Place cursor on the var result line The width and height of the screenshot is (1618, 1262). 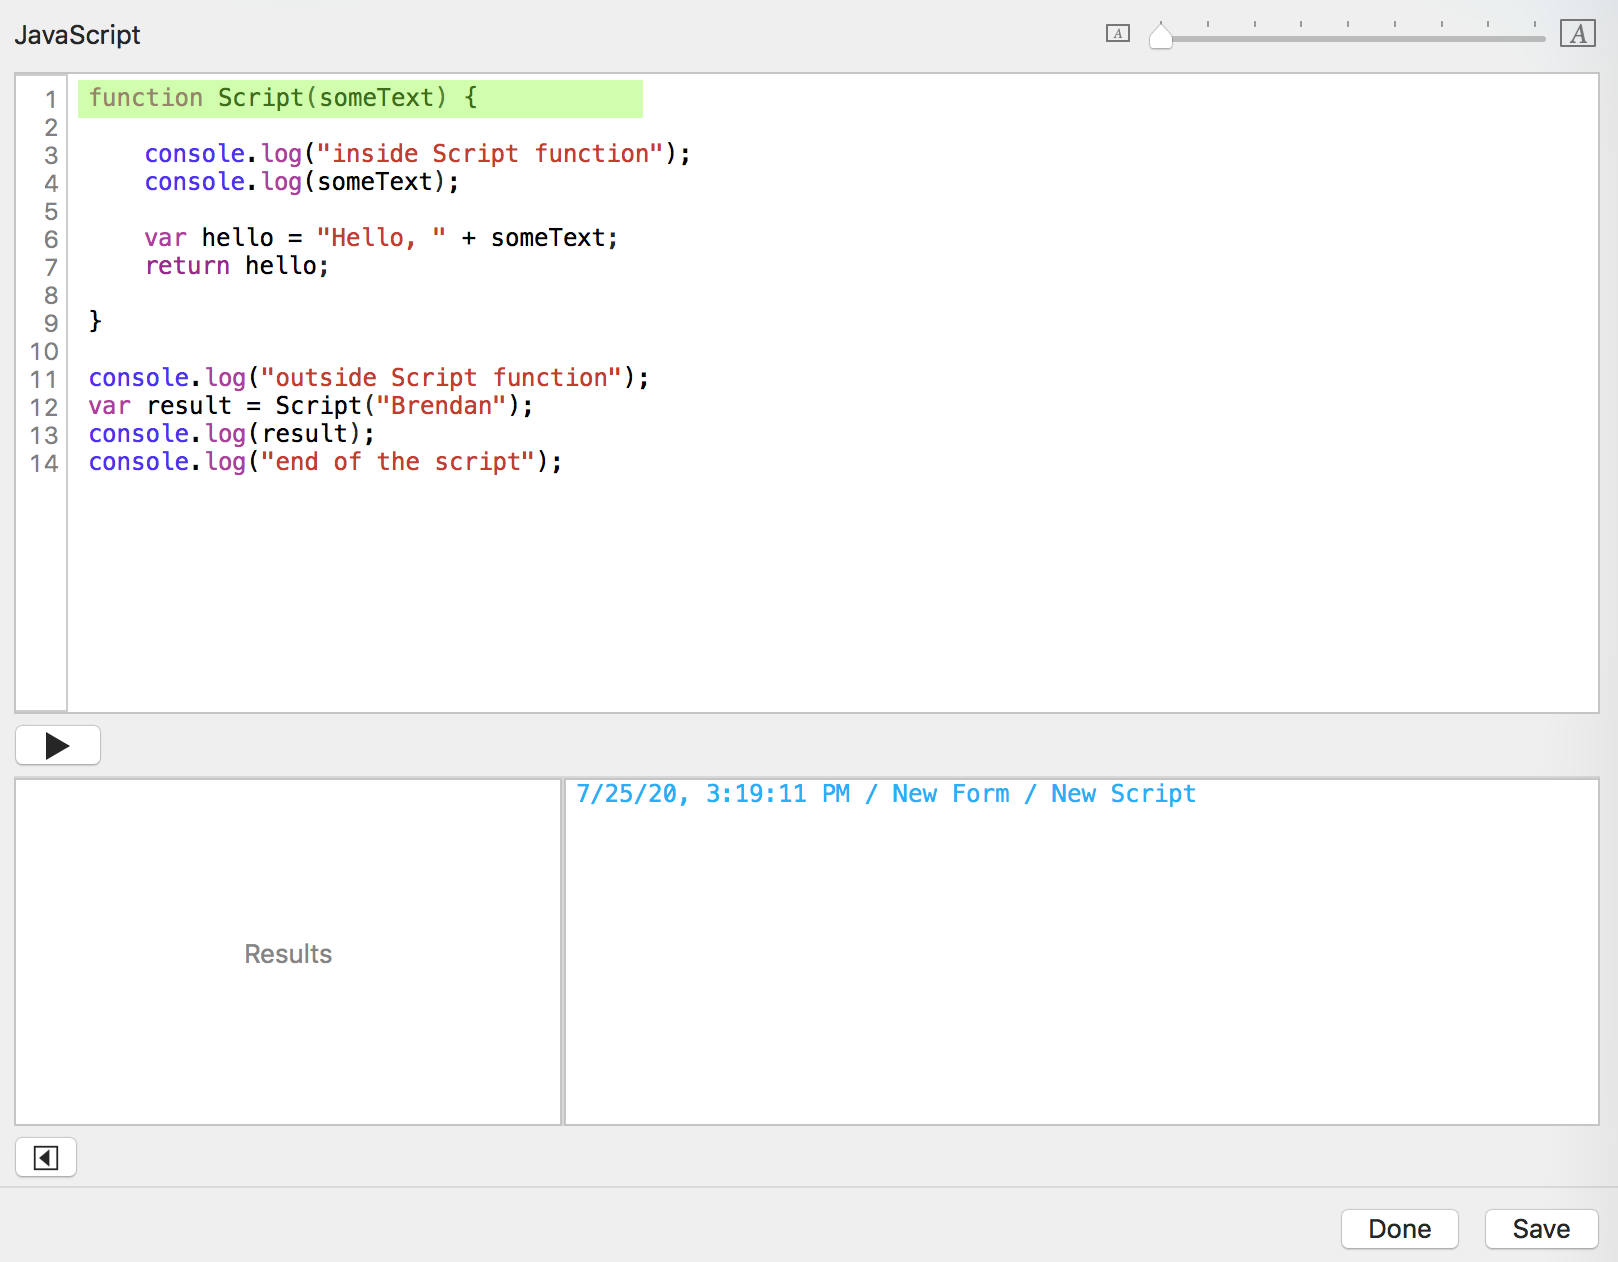coord(310,406)
